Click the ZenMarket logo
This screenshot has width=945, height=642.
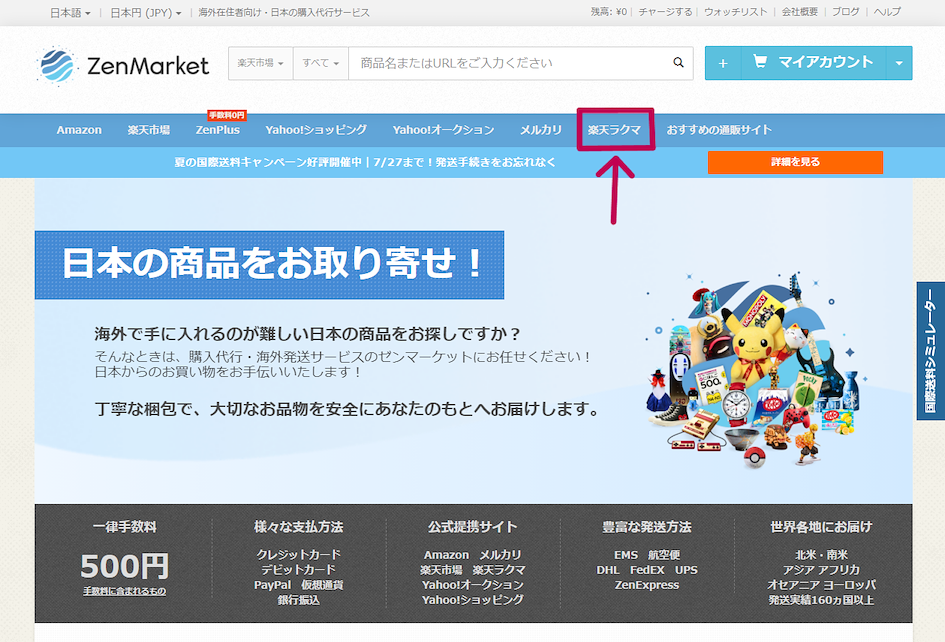click(x=123, y=65)
